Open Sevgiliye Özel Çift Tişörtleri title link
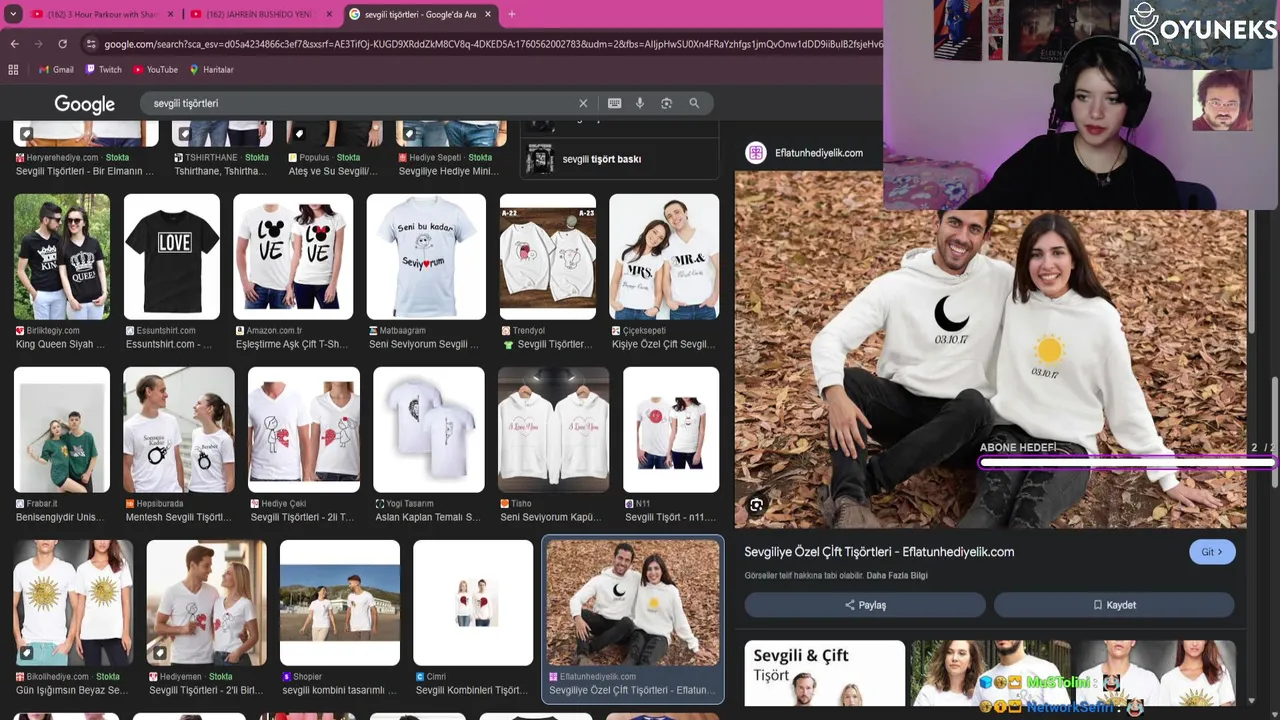The height and width of the screenshot is (720, 1280). click(x=879, y=552)
